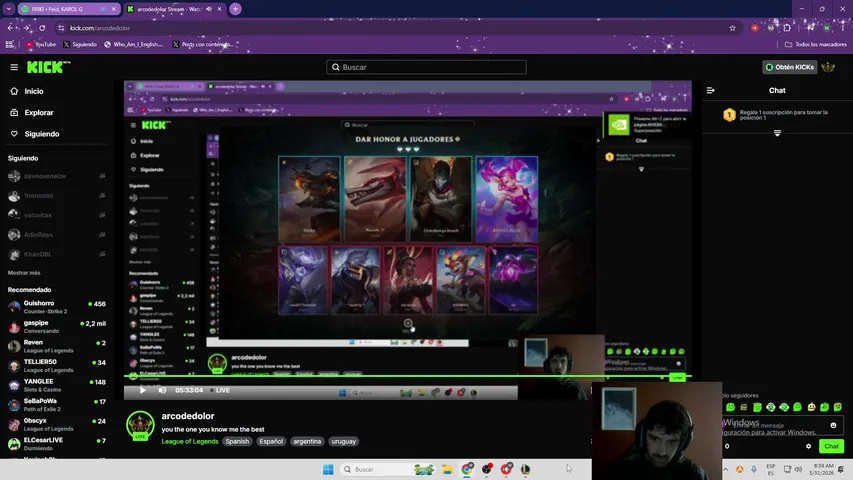
Task: Open Guishorro recommended channel
Action: [x=57, y=307]
